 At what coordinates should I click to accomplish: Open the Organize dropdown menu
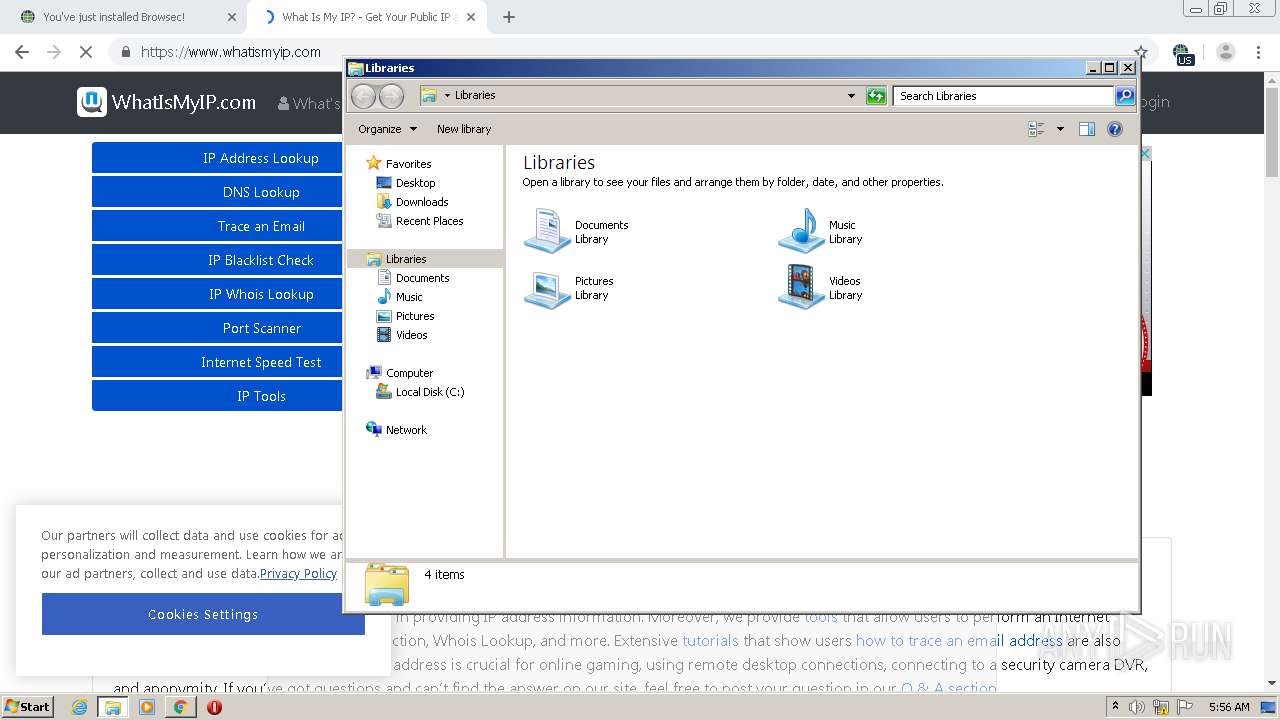[x=387, y=129]
